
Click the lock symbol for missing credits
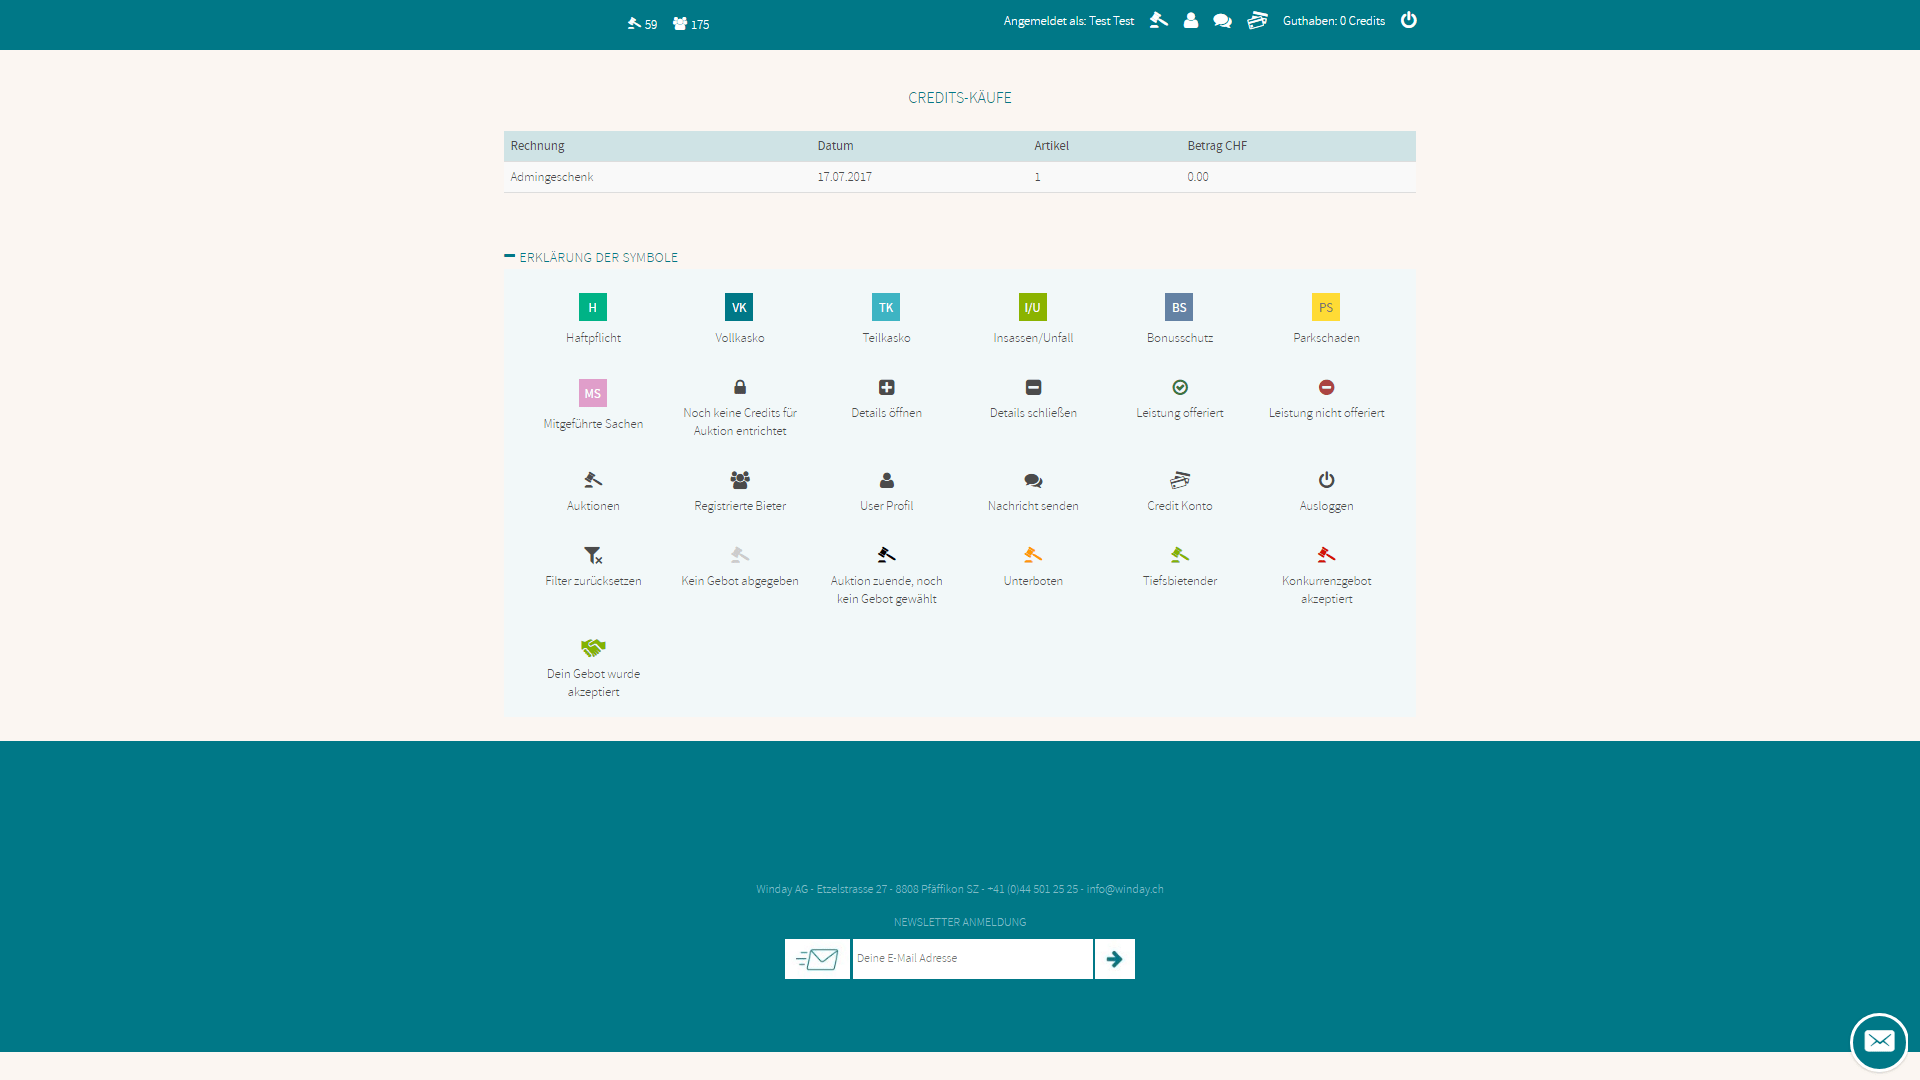[740, 387]
